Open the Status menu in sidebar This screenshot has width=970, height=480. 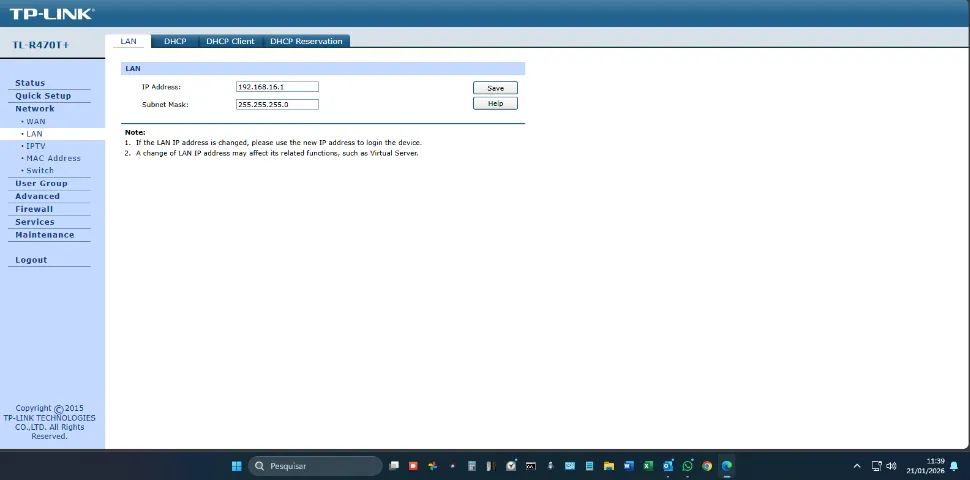(x=30, y=83)
